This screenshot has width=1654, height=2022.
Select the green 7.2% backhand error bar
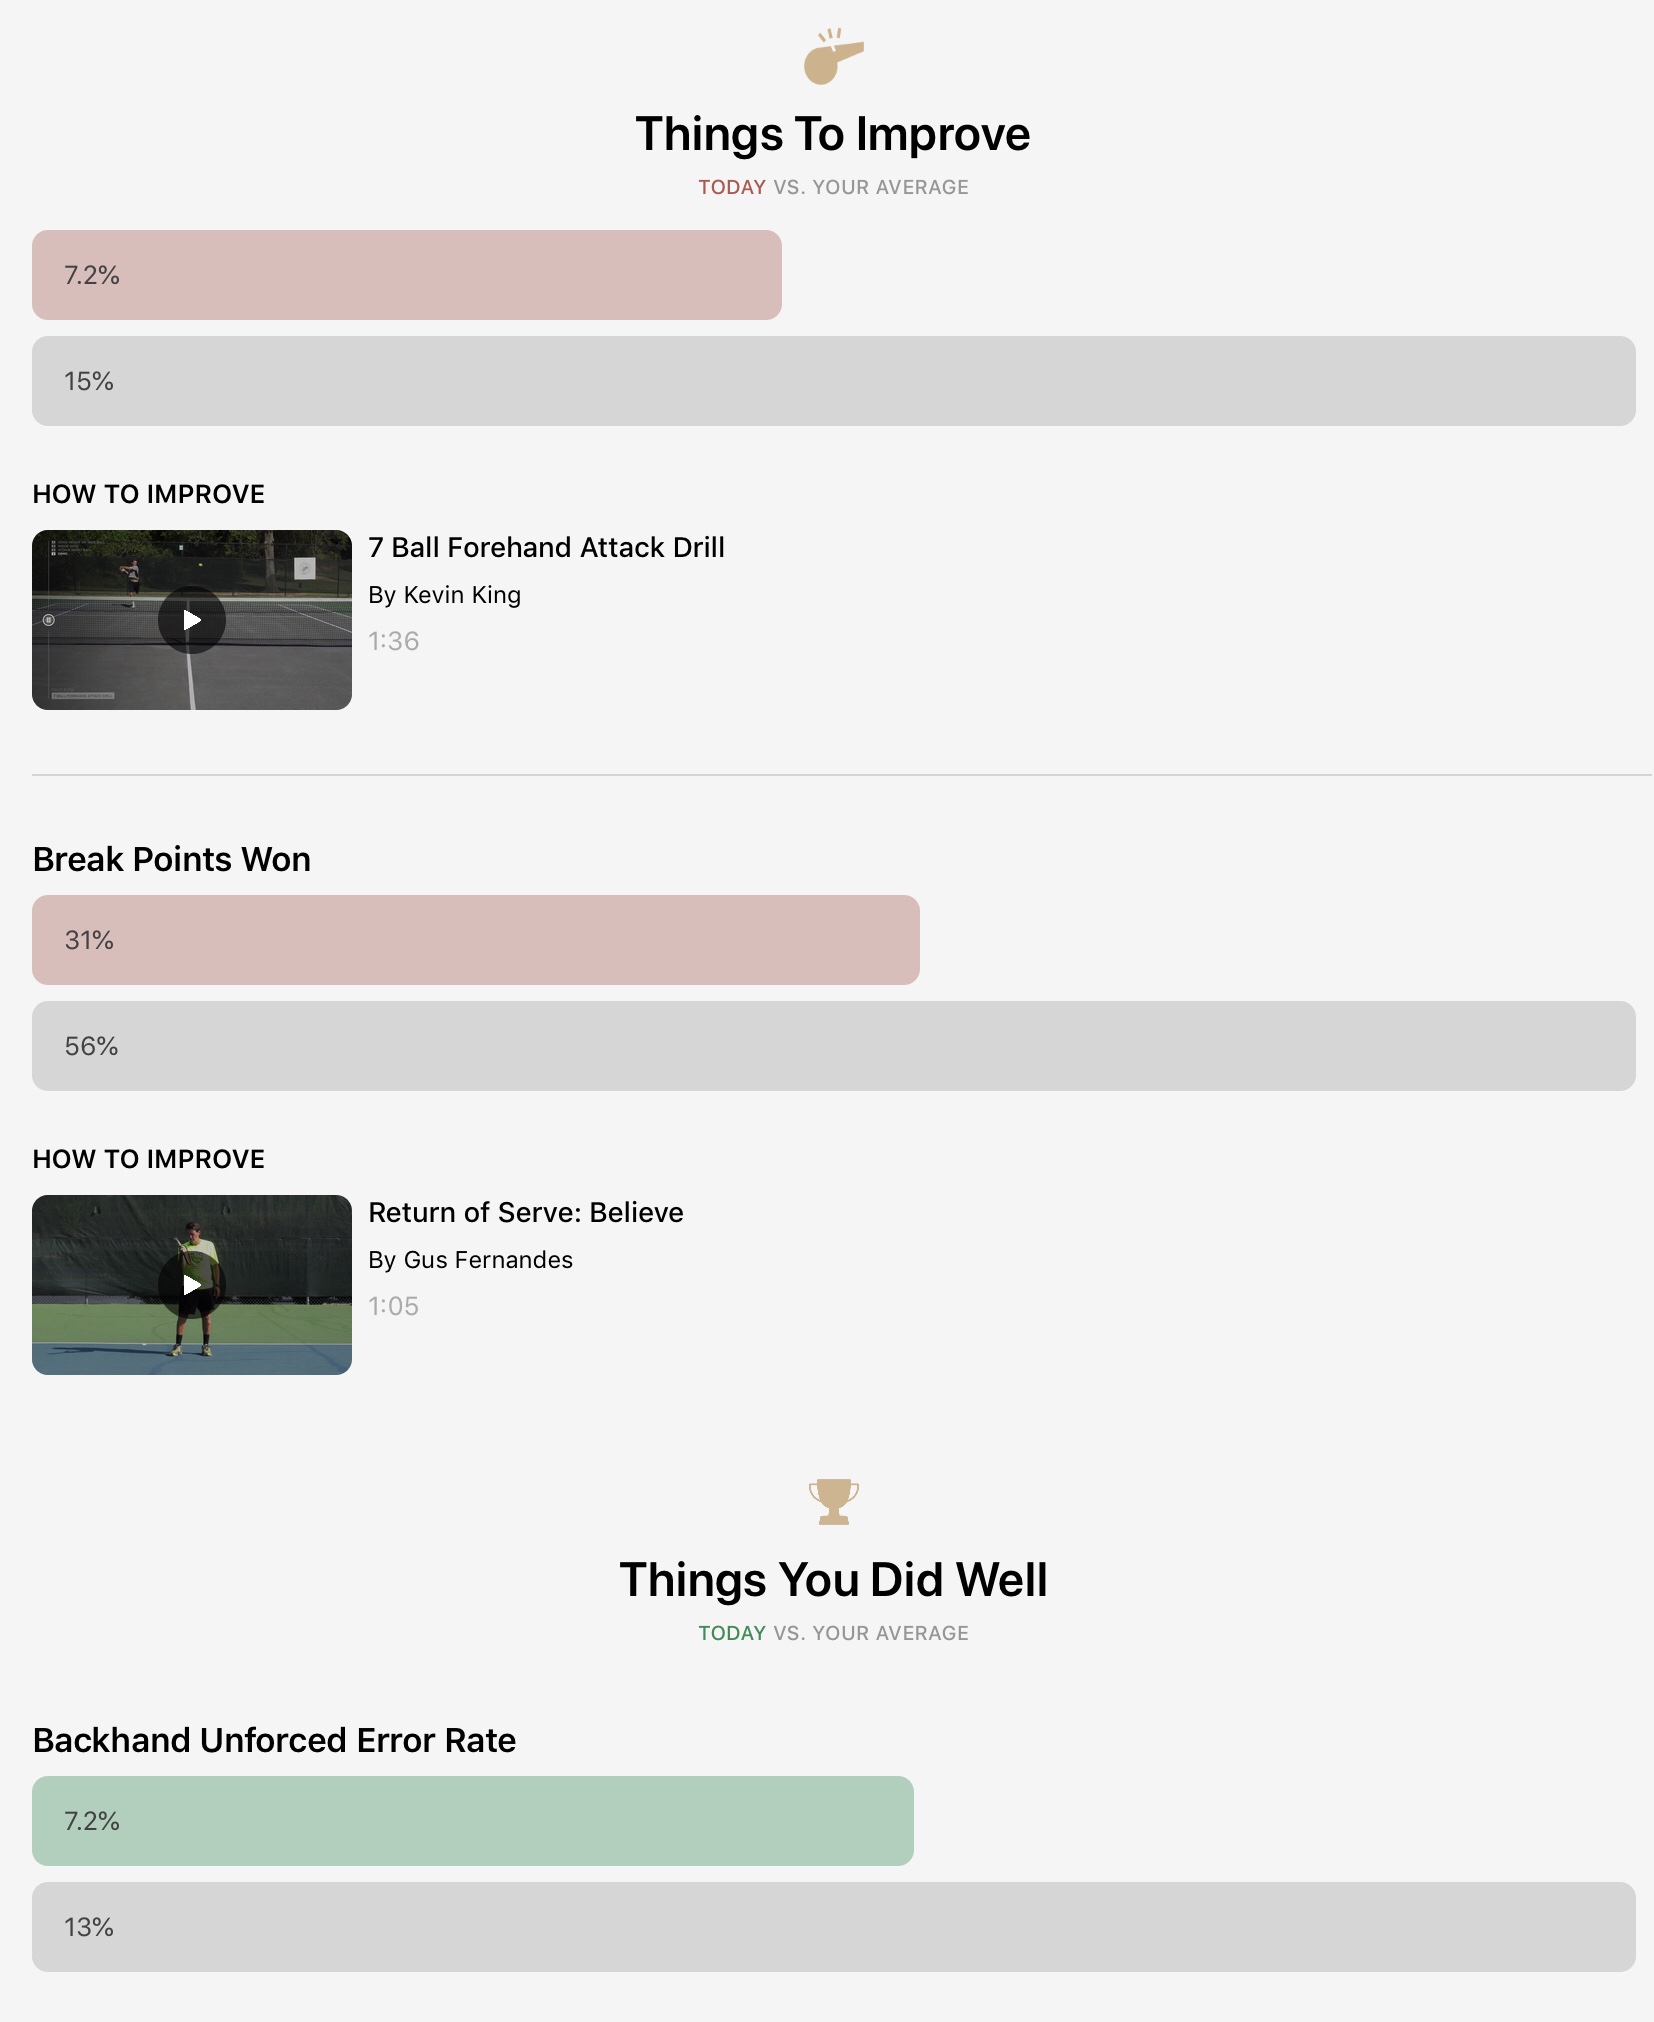pos(473,1821)
